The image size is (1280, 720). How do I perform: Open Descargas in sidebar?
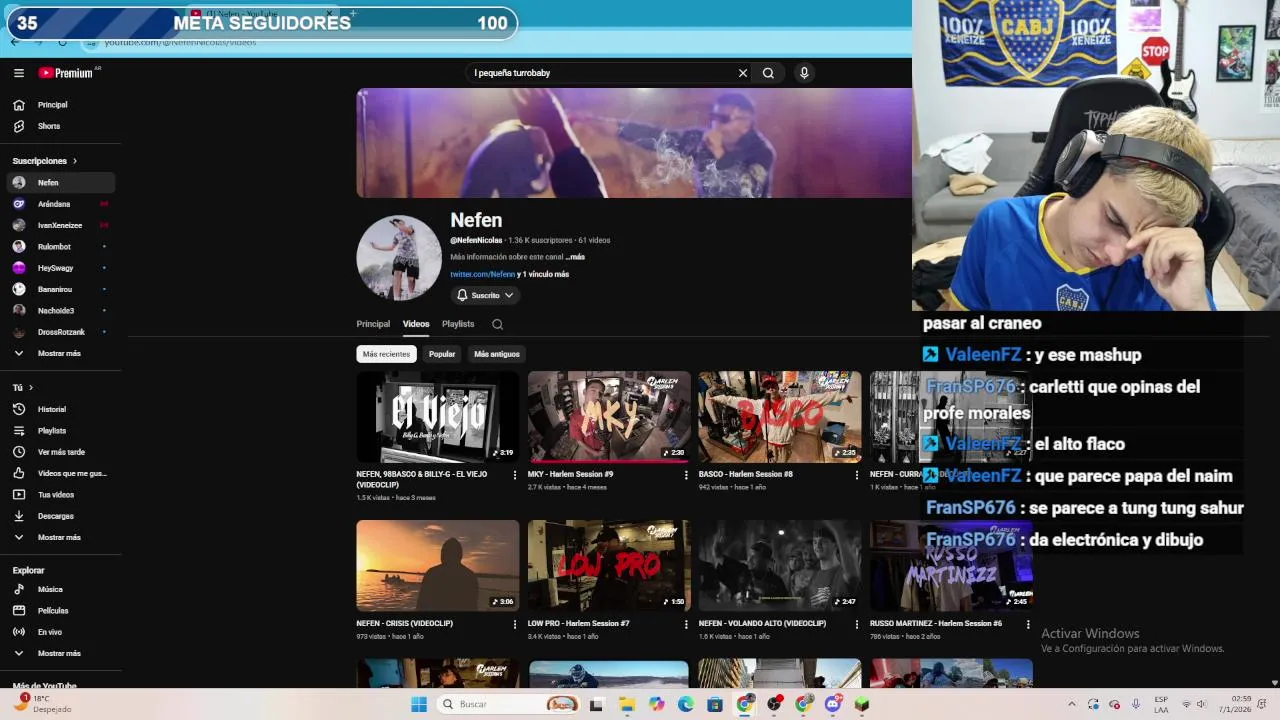(61, 516)
